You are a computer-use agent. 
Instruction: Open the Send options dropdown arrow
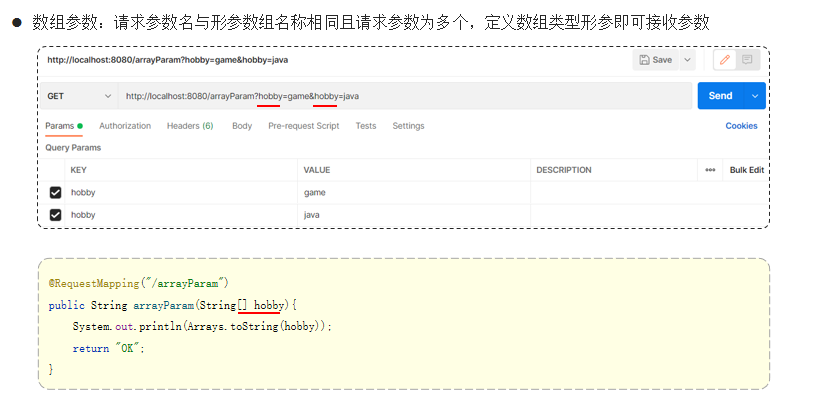pyautogui.click(x=755, y=96)
